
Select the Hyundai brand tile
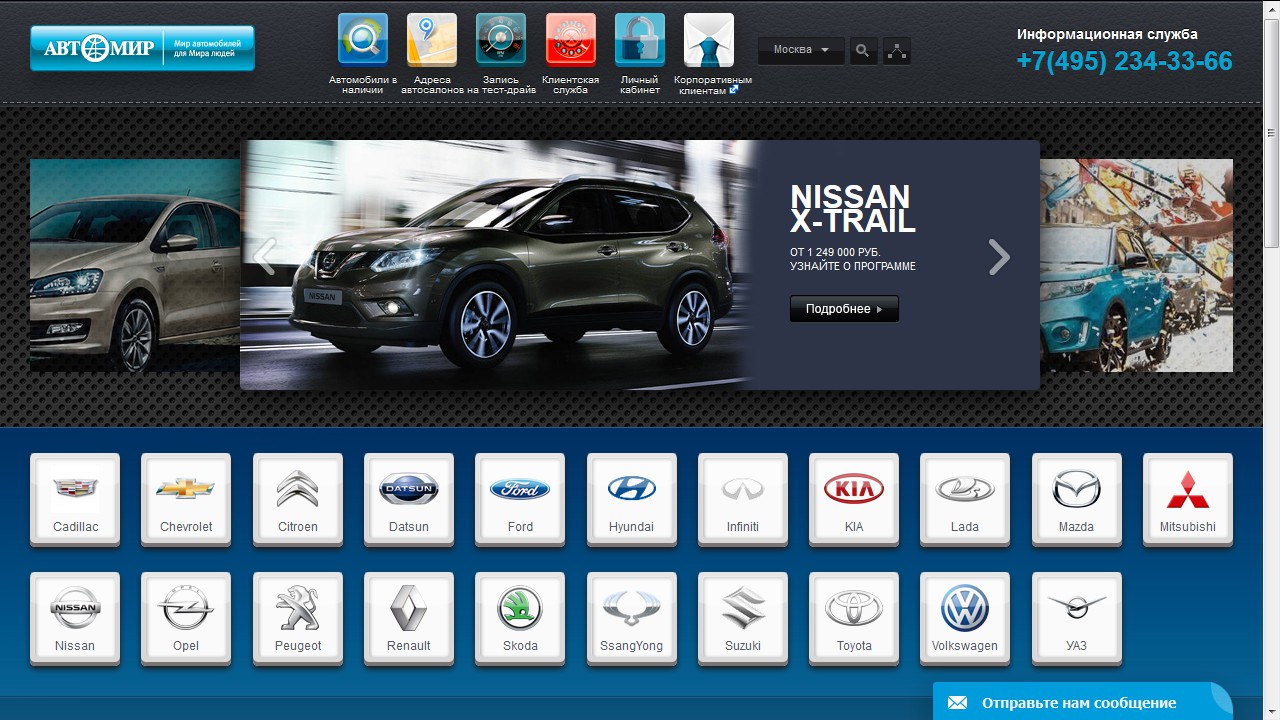pyautogui.click(x=632, y=500)
